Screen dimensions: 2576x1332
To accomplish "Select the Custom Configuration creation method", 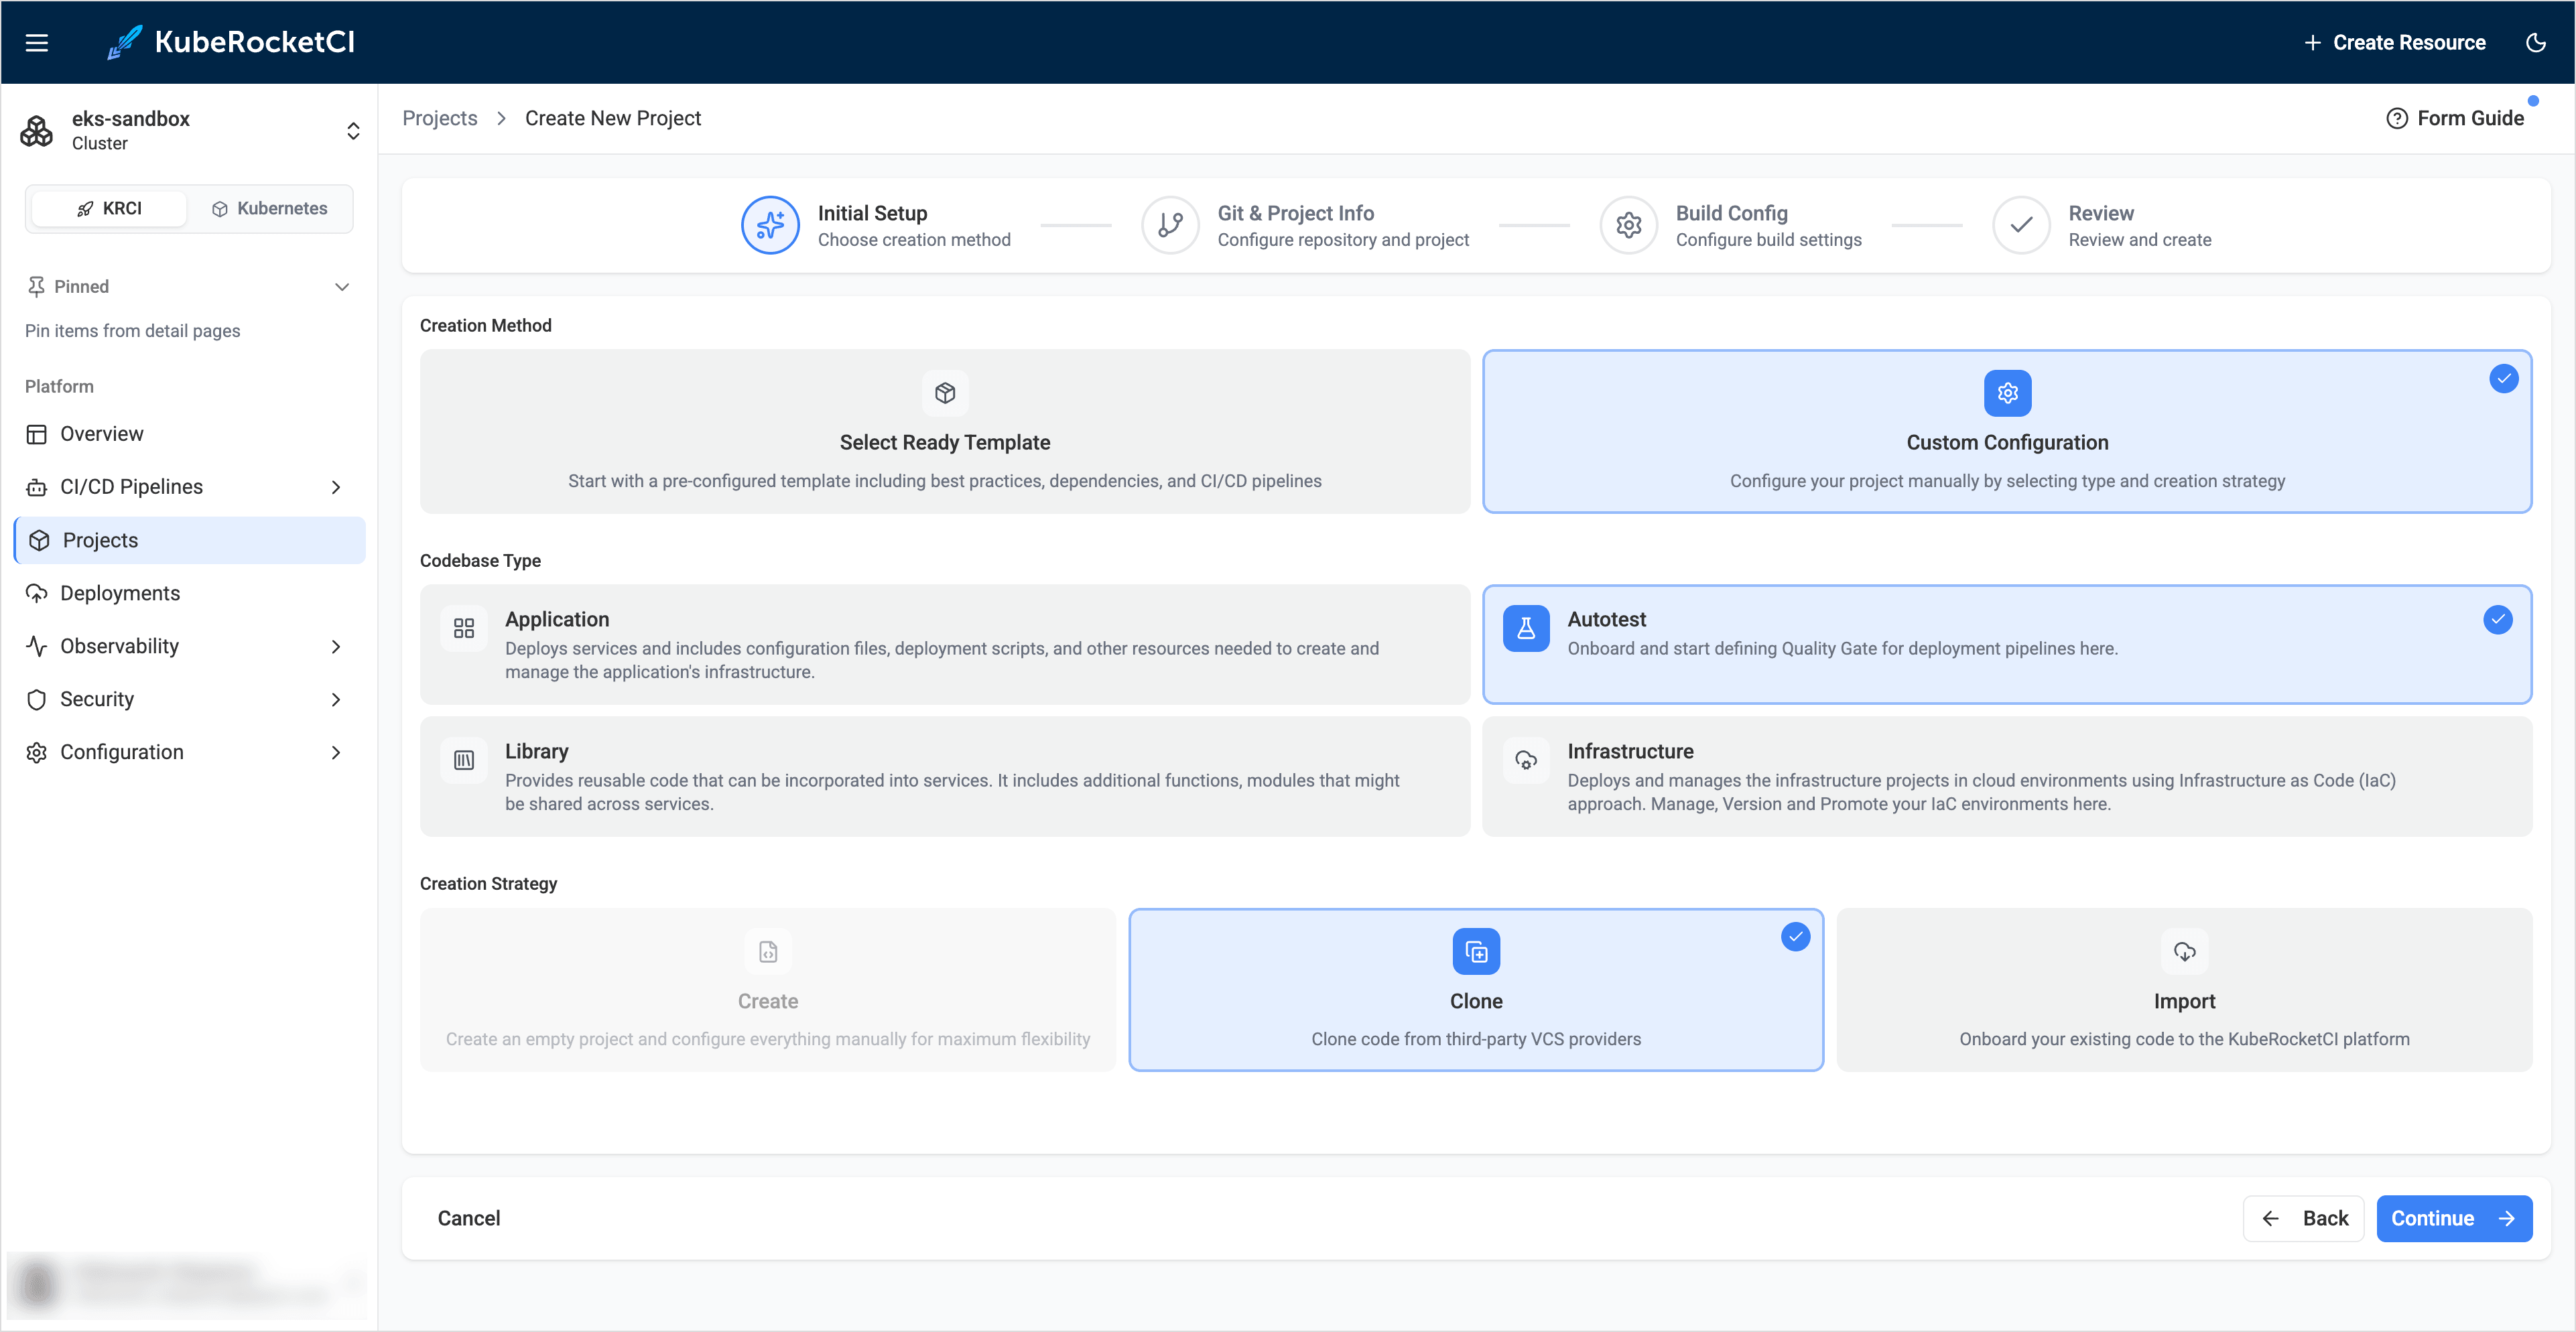I will pyautogui.click(x=2007, y=431).
